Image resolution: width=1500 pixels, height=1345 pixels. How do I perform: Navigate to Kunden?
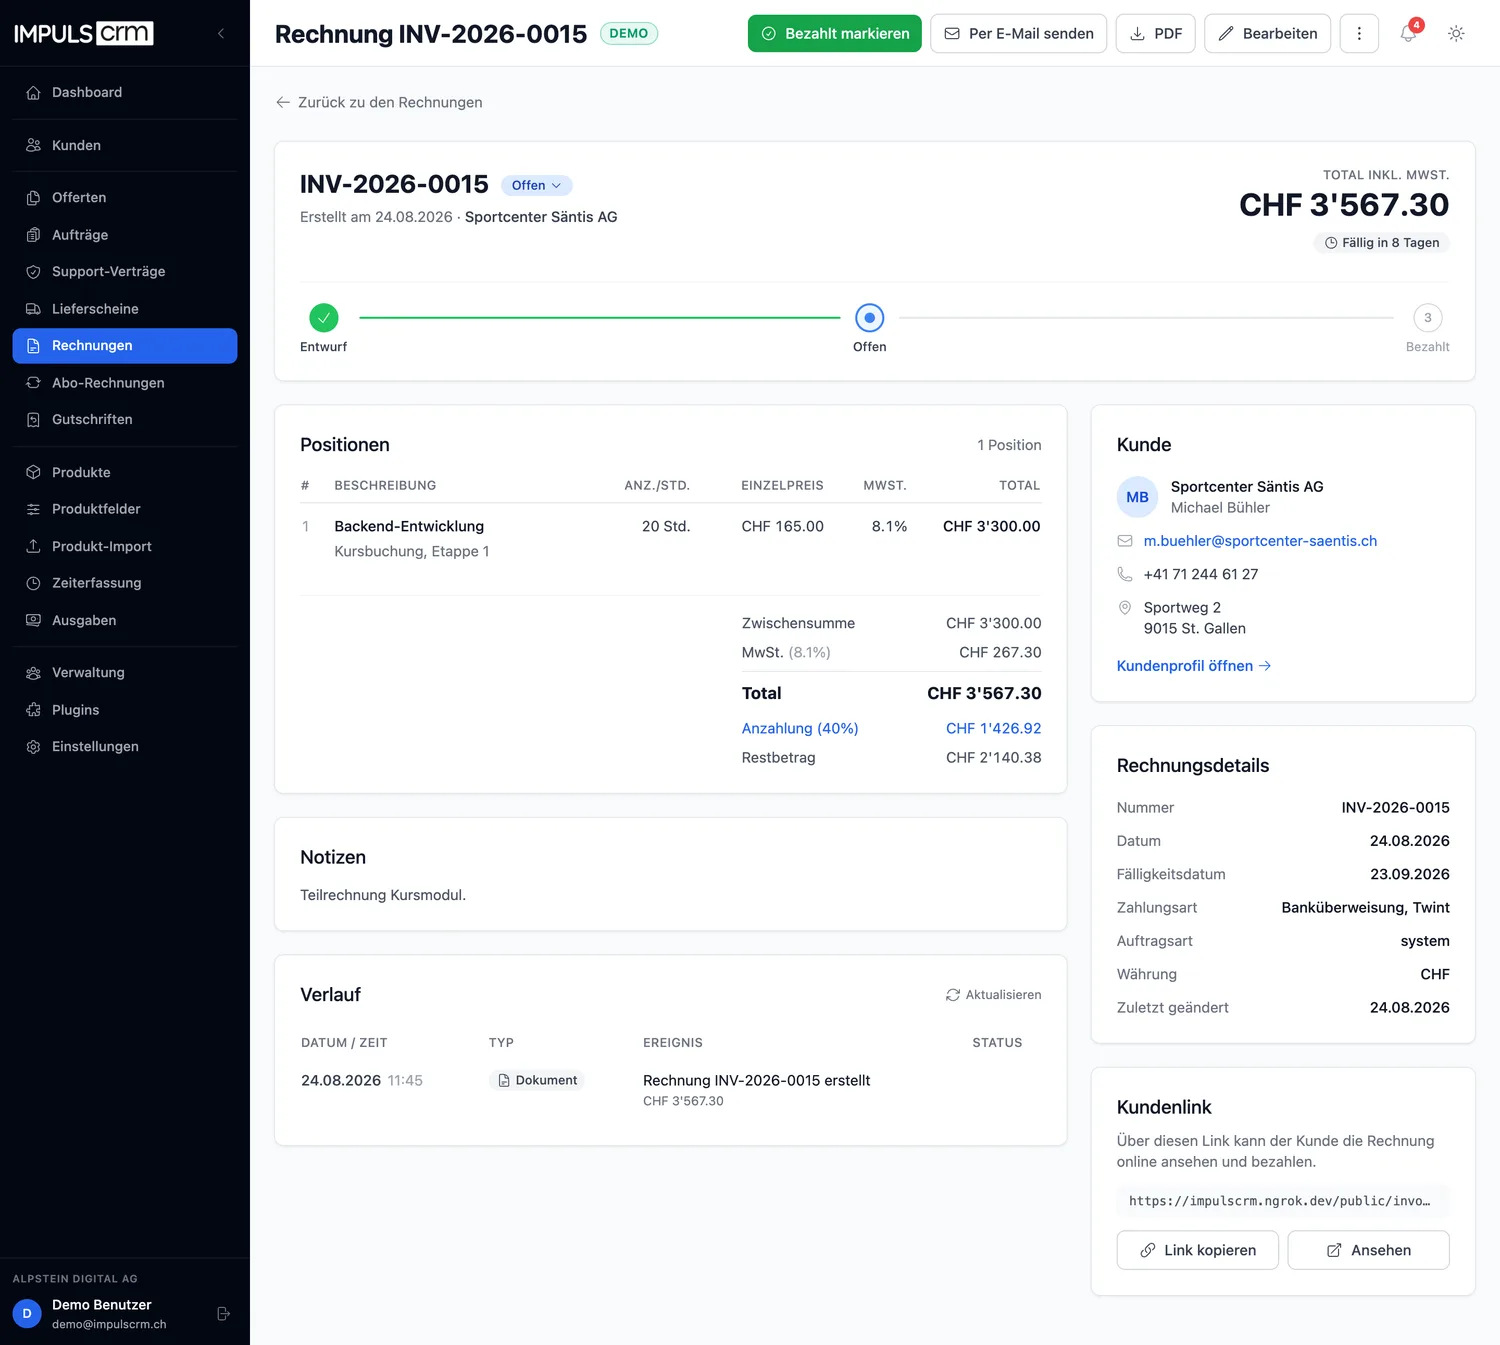(125, 145)
